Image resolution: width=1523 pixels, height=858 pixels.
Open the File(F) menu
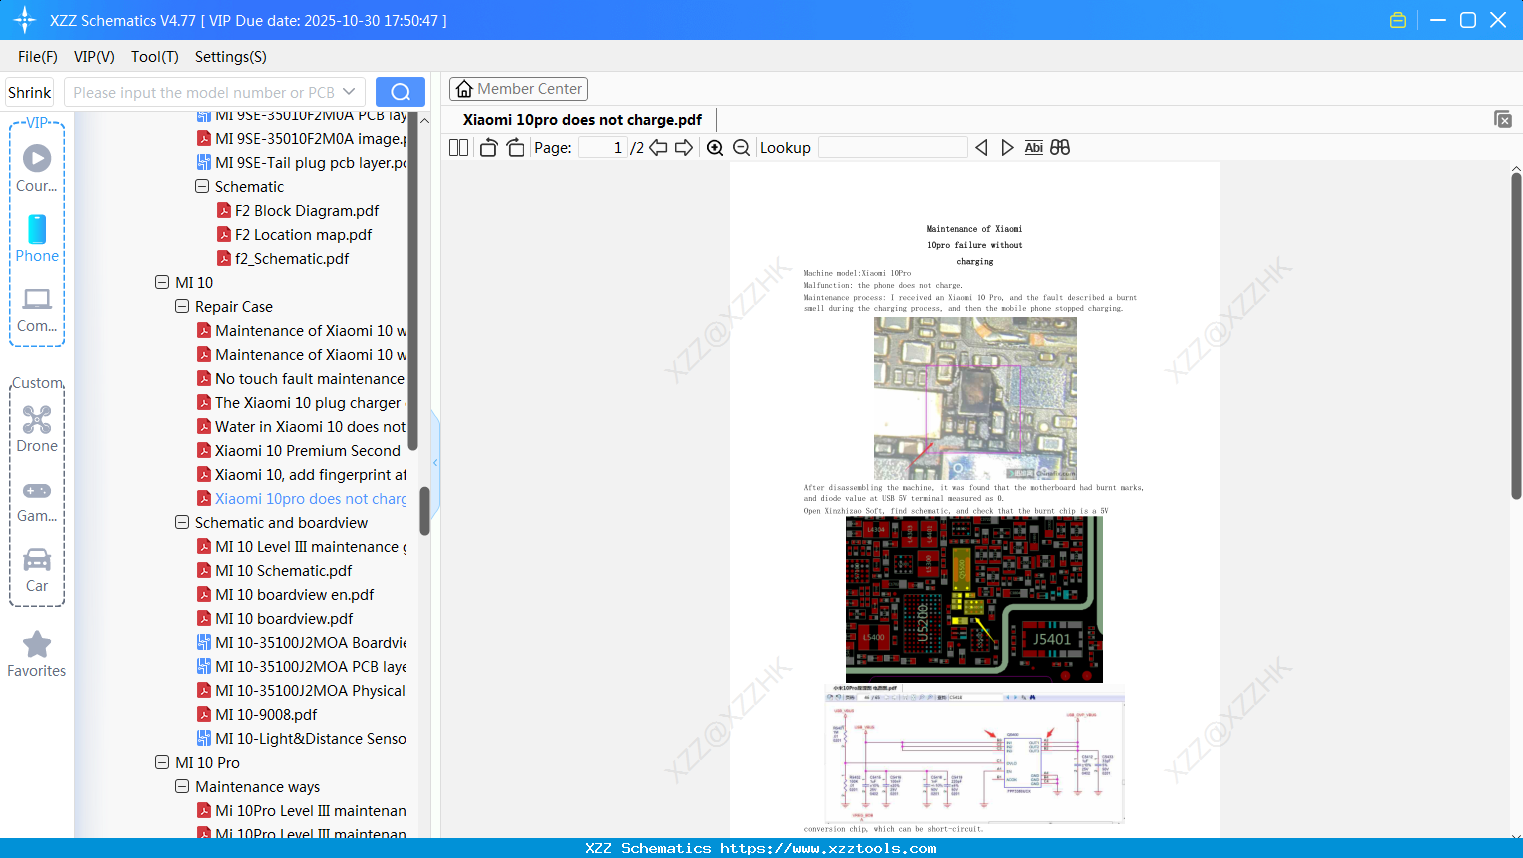pyautogui.click(x=38, y=57)
